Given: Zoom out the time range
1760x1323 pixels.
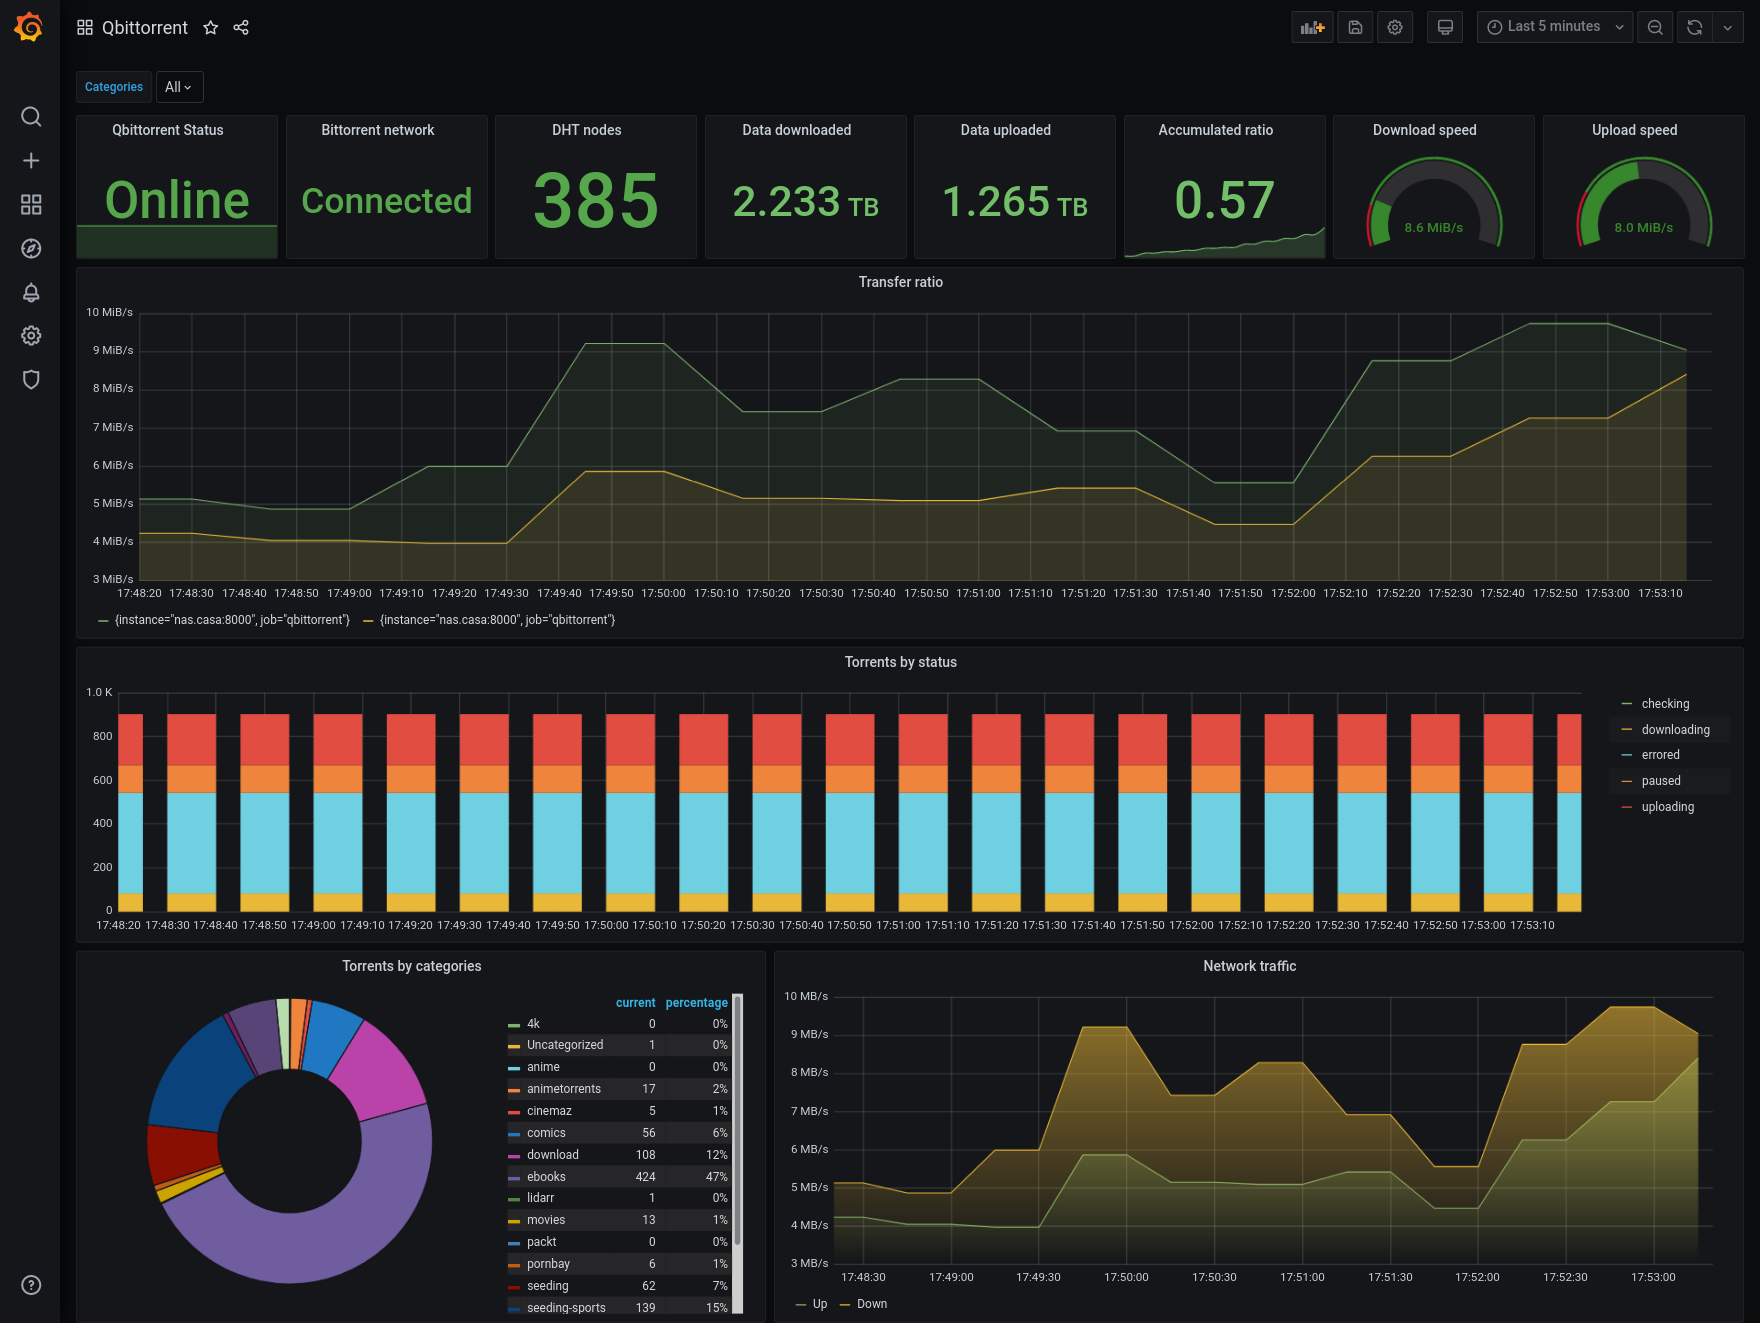Looking at the screenshot, I should (1655, 27).
